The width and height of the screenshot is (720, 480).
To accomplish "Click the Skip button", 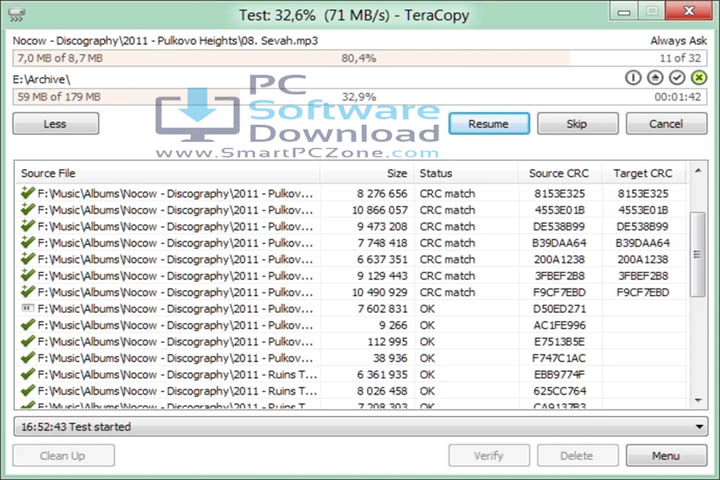I will click(x=578, y=124).
